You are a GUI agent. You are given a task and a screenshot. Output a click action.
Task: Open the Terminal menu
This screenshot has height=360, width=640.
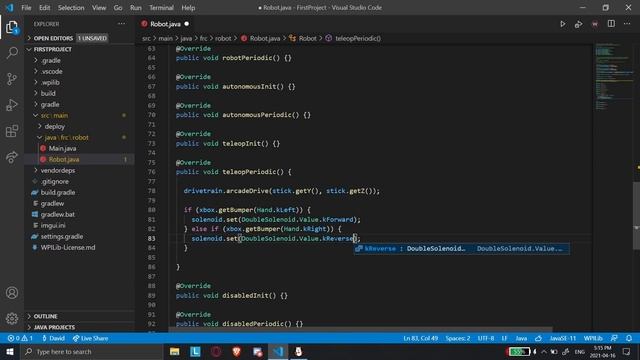click(x=161, y=7)
